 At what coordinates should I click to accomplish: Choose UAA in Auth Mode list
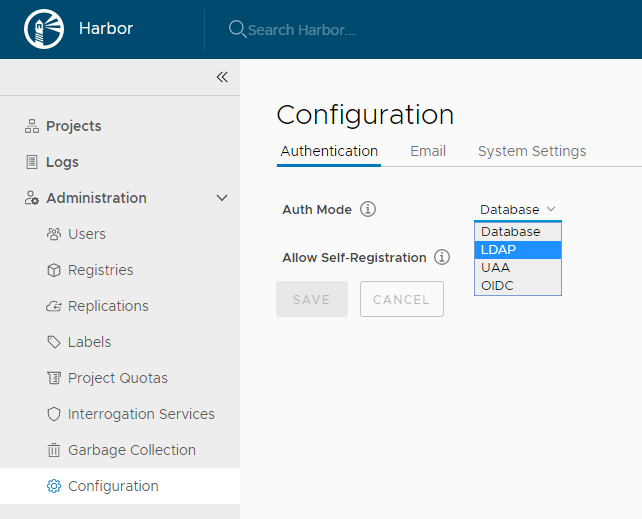[518, 268]
